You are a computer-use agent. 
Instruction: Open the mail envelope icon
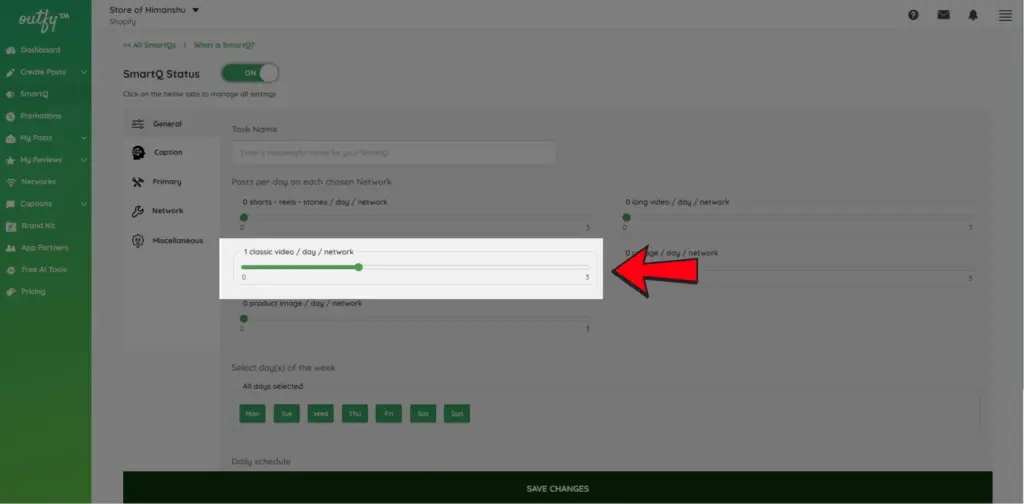click(x=943, y=15)
